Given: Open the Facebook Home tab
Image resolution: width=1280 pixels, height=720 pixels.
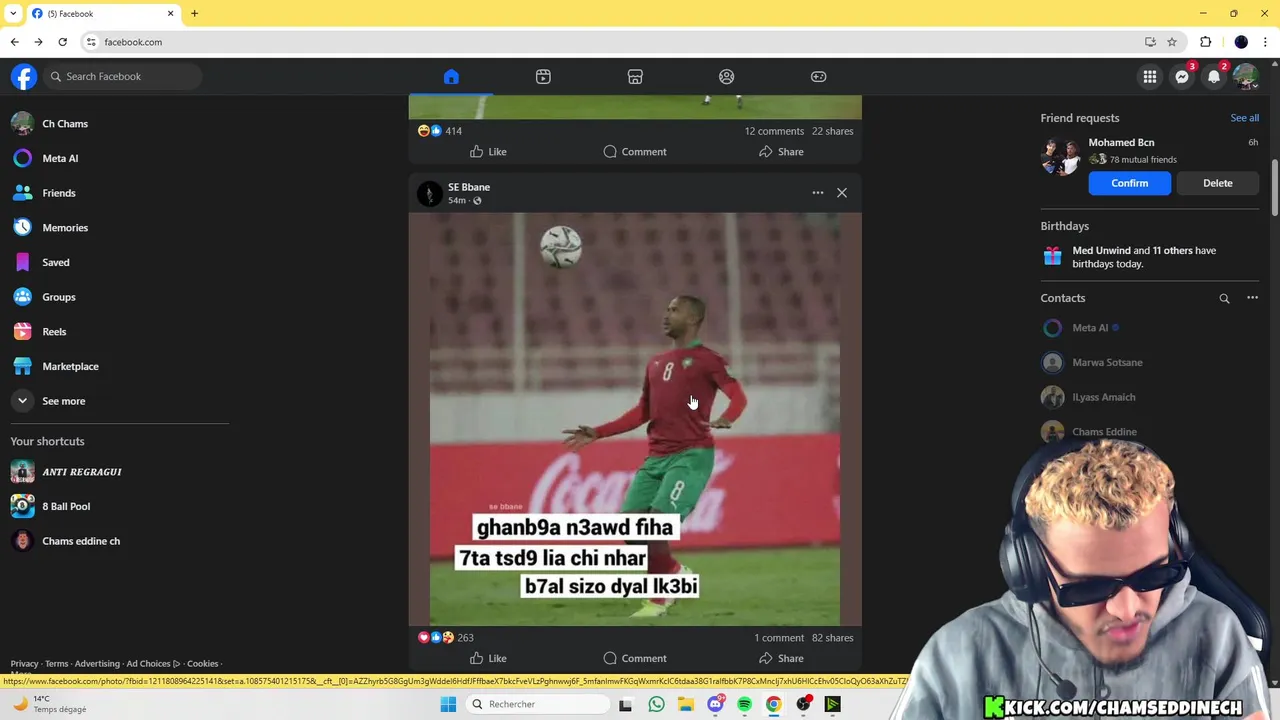Looking at the screenshot, I should point(451,77).
